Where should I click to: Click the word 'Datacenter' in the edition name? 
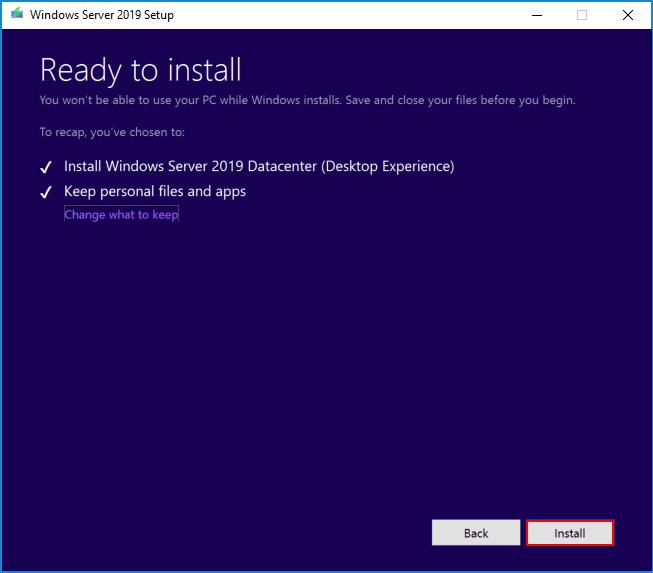(x=282, y=166)
